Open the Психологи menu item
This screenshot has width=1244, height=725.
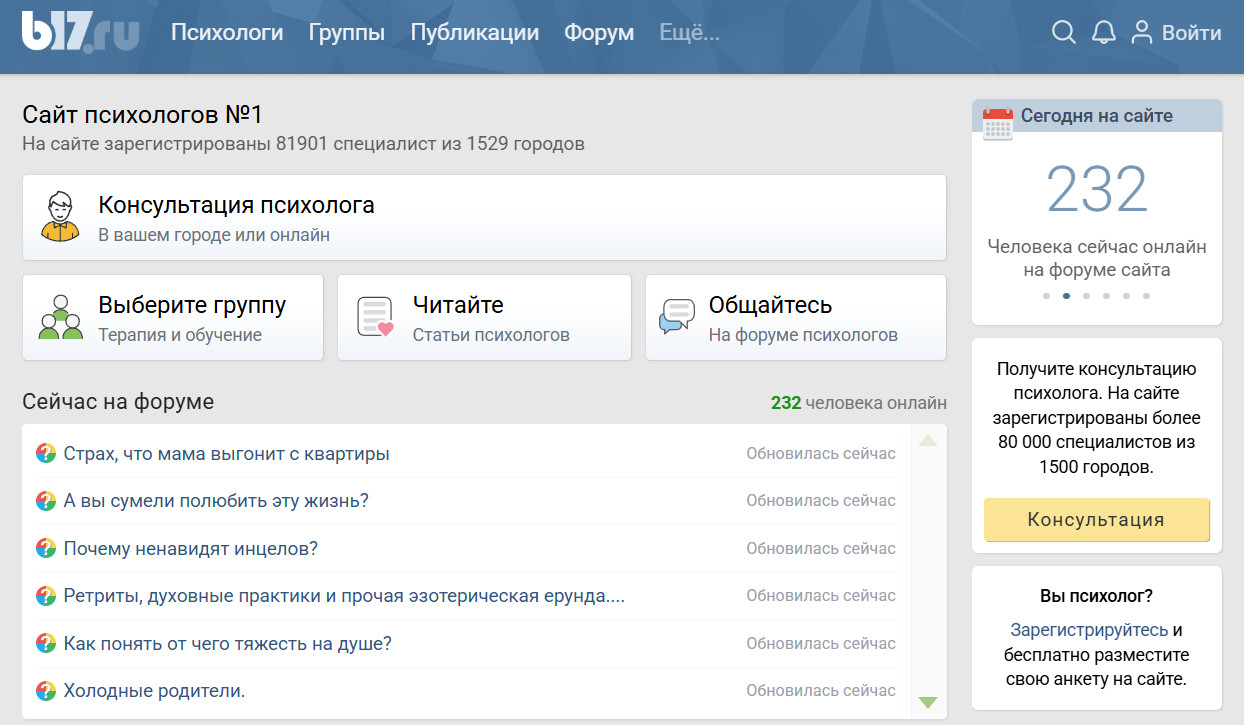(227, 33)
